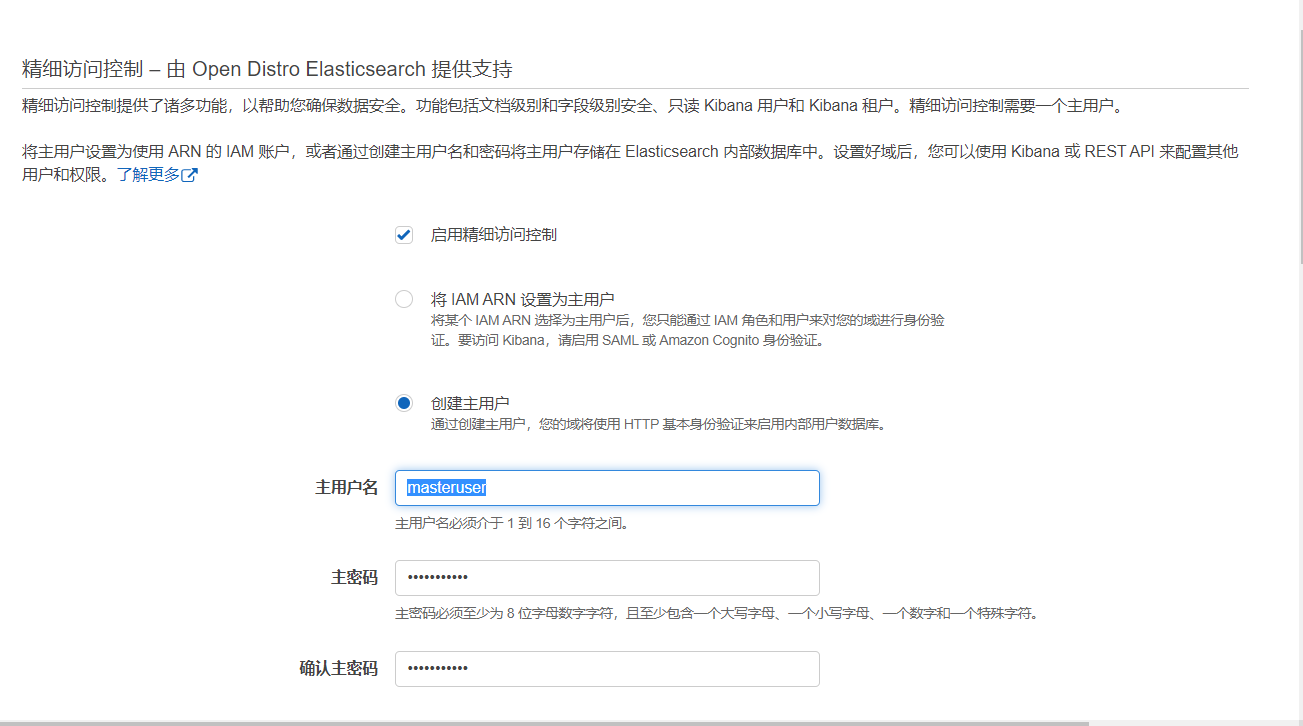Select 将 IAM ARN 设置为主用户 radio button
This screenshot has height=726, width=1303.
pyautogui.click(x=404, y=299)
